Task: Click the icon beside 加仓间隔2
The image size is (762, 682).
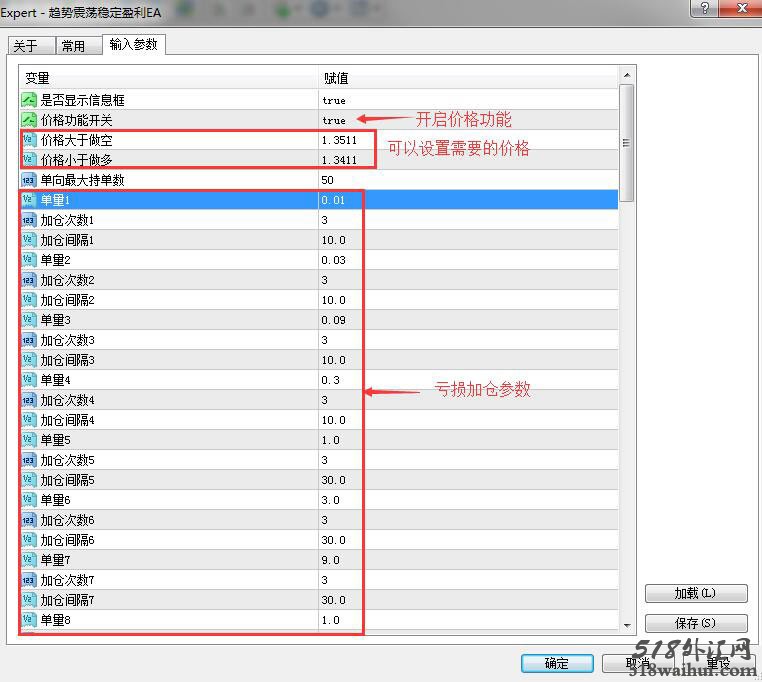Action: [29, 300]
